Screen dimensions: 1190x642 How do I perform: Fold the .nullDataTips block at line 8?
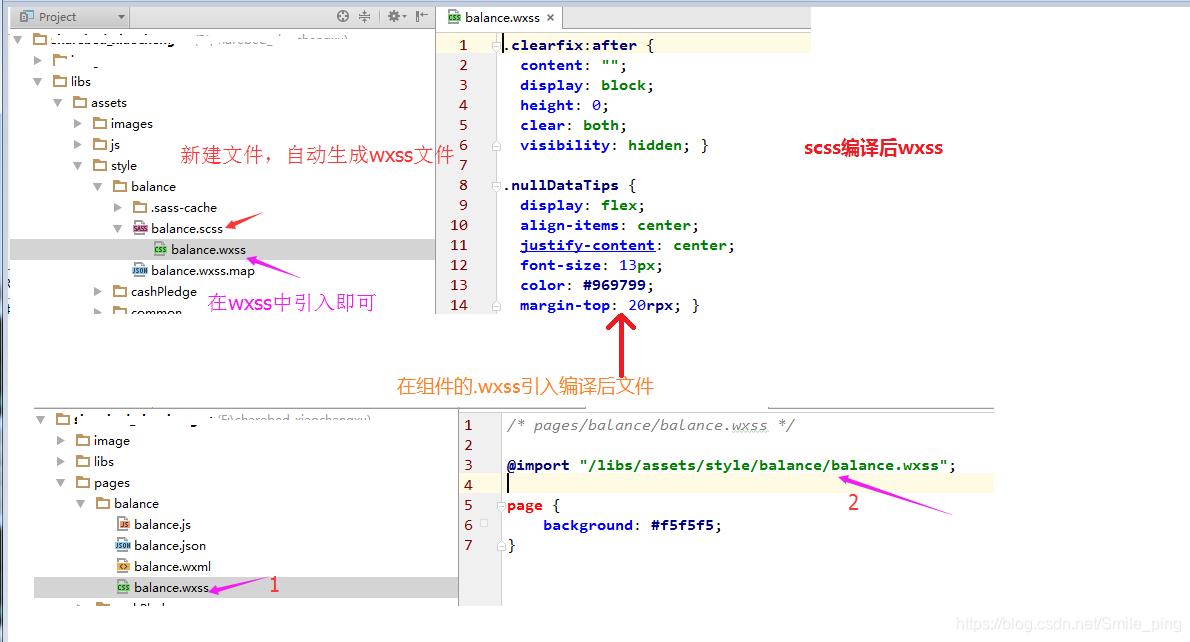(x=496, y=186)
